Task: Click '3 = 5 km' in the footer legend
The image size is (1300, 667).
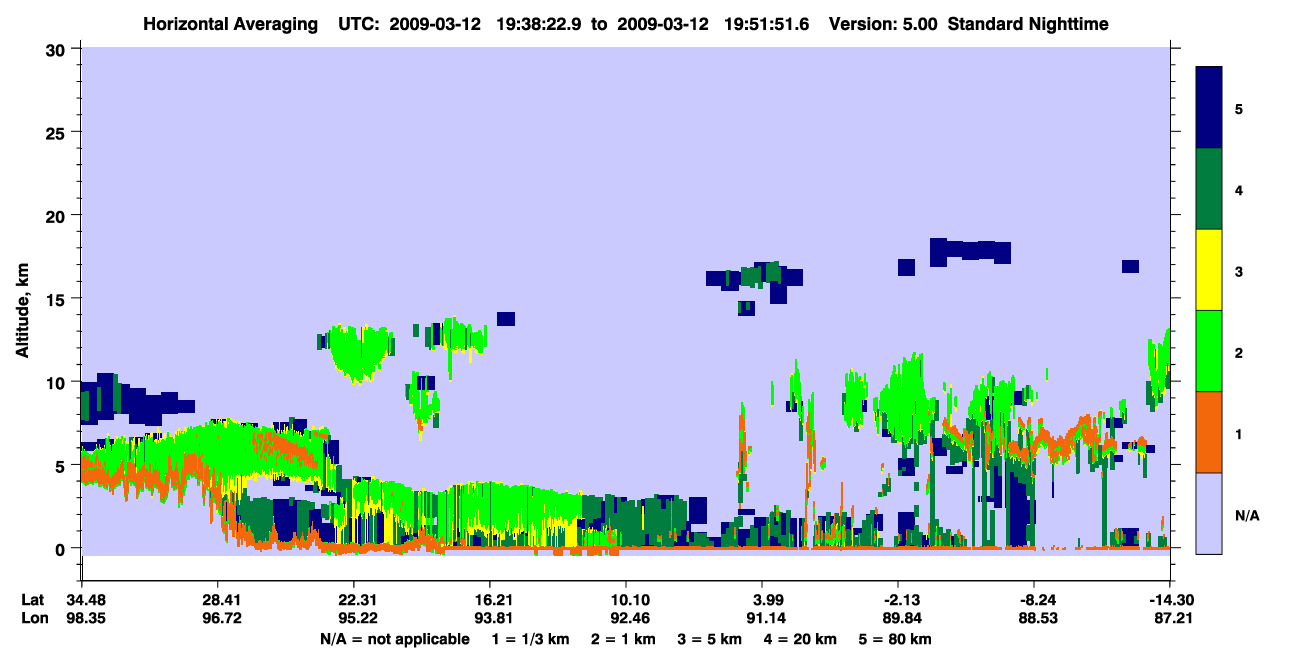Action: click(710, 639)
